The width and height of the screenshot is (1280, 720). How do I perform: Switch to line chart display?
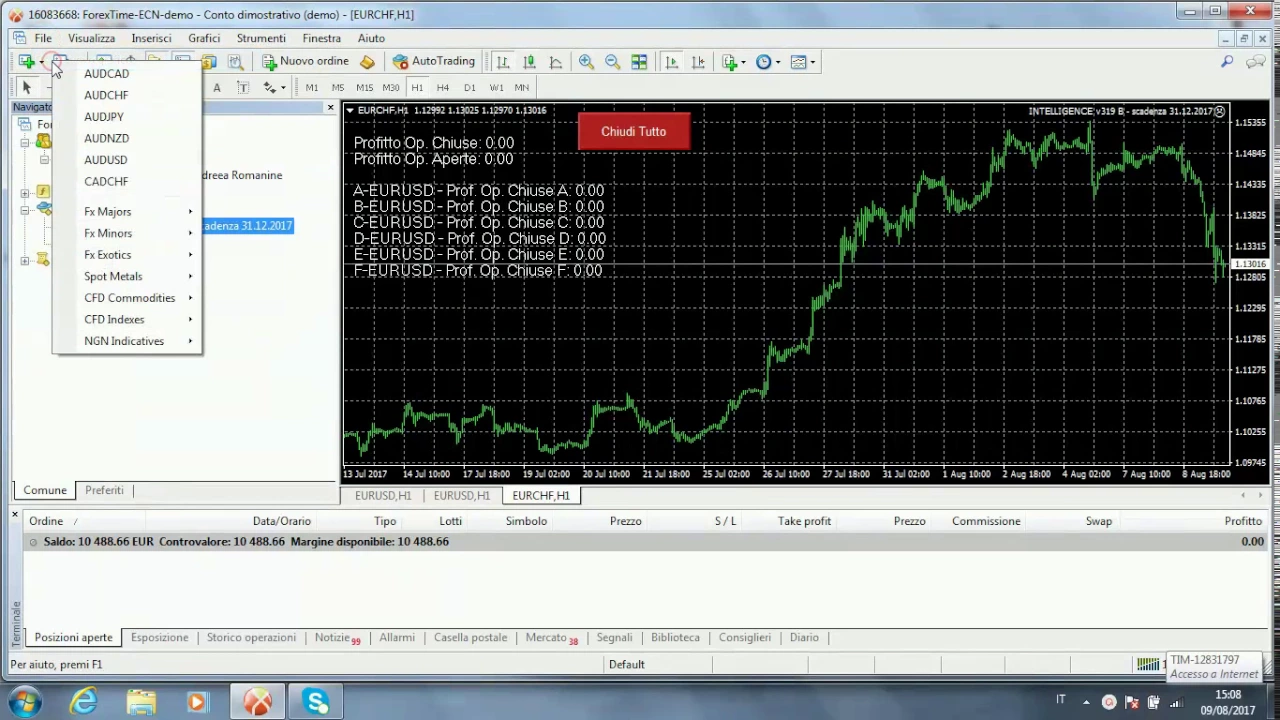click(556, 62)
